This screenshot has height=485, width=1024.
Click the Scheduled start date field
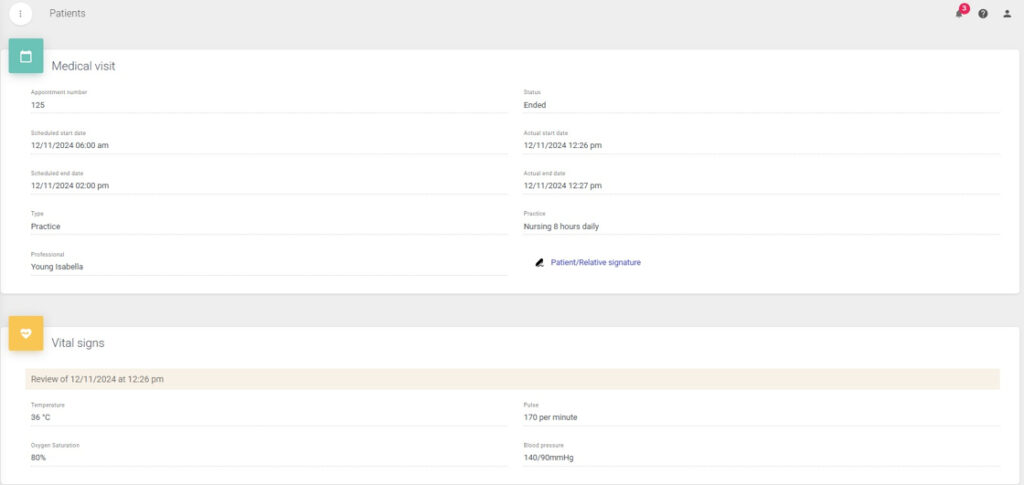[70, 145]
